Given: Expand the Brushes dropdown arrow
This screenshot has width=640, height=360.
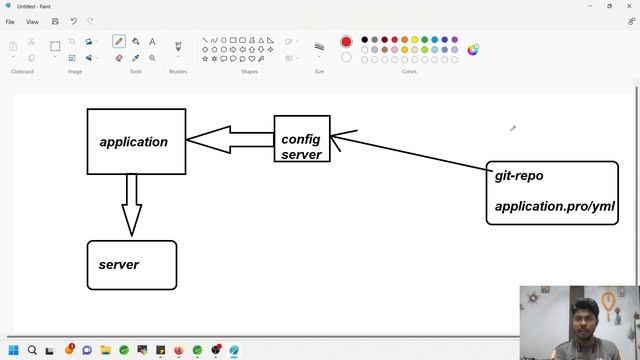Looking at the screenshot, I should (178, 58).
